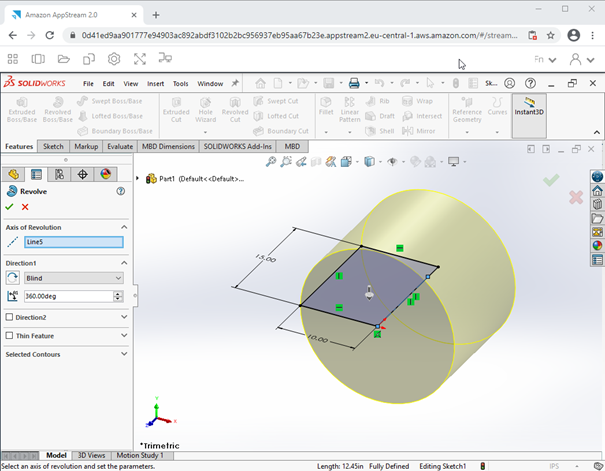Click the 15.00 dimension text
This screenshot has height=471, width=605.
pyautogui.click(x=265, y=258)
